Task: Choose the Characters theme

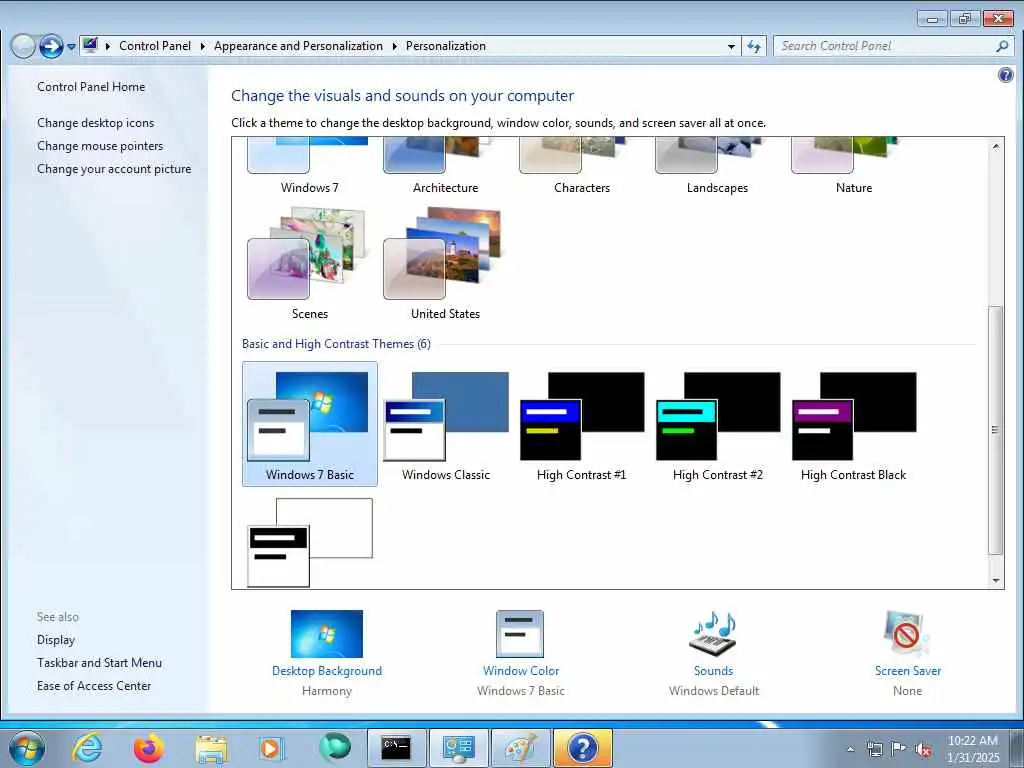Action: click(x=582, y=167)
